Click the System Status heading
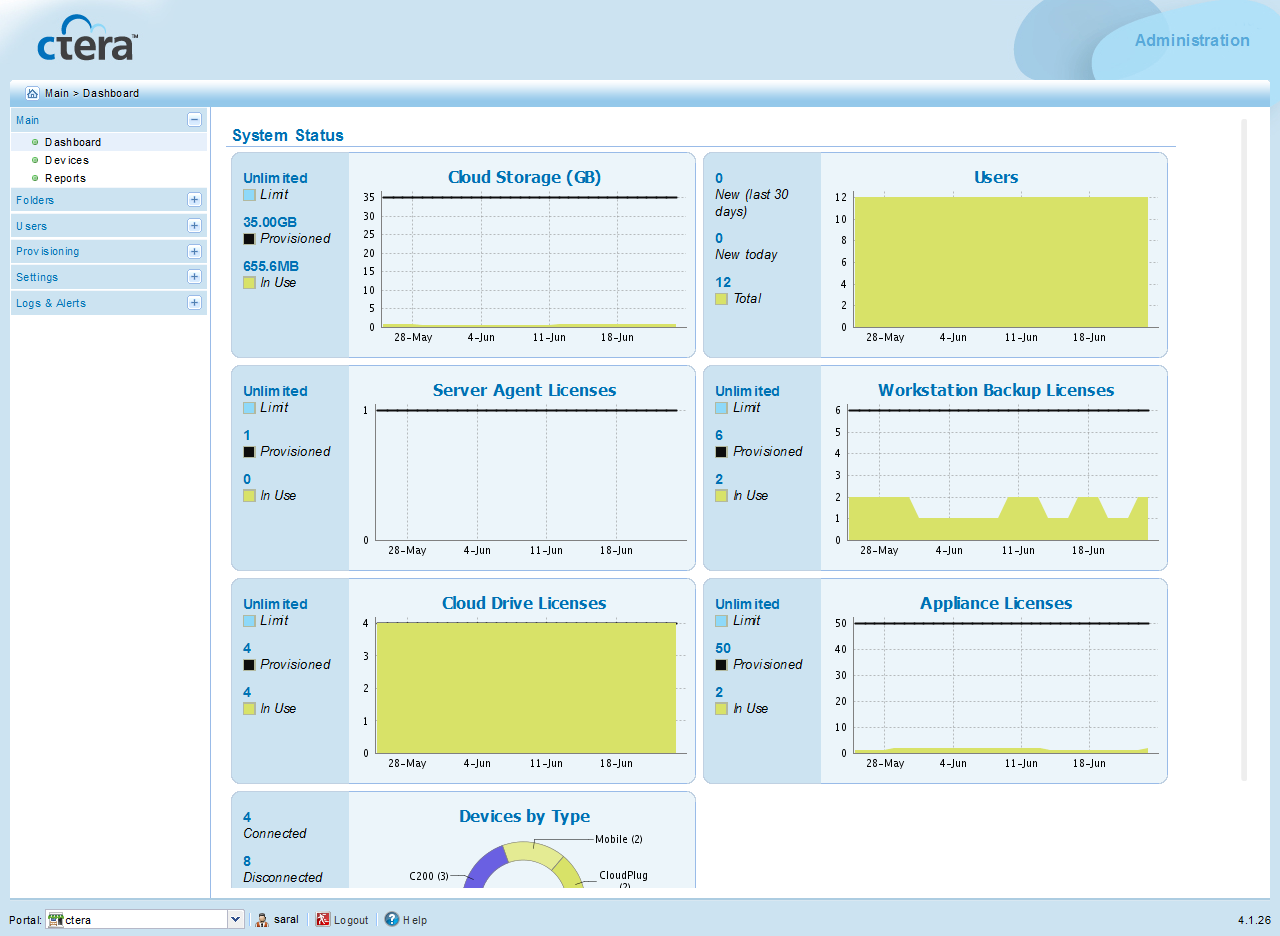 288,135
